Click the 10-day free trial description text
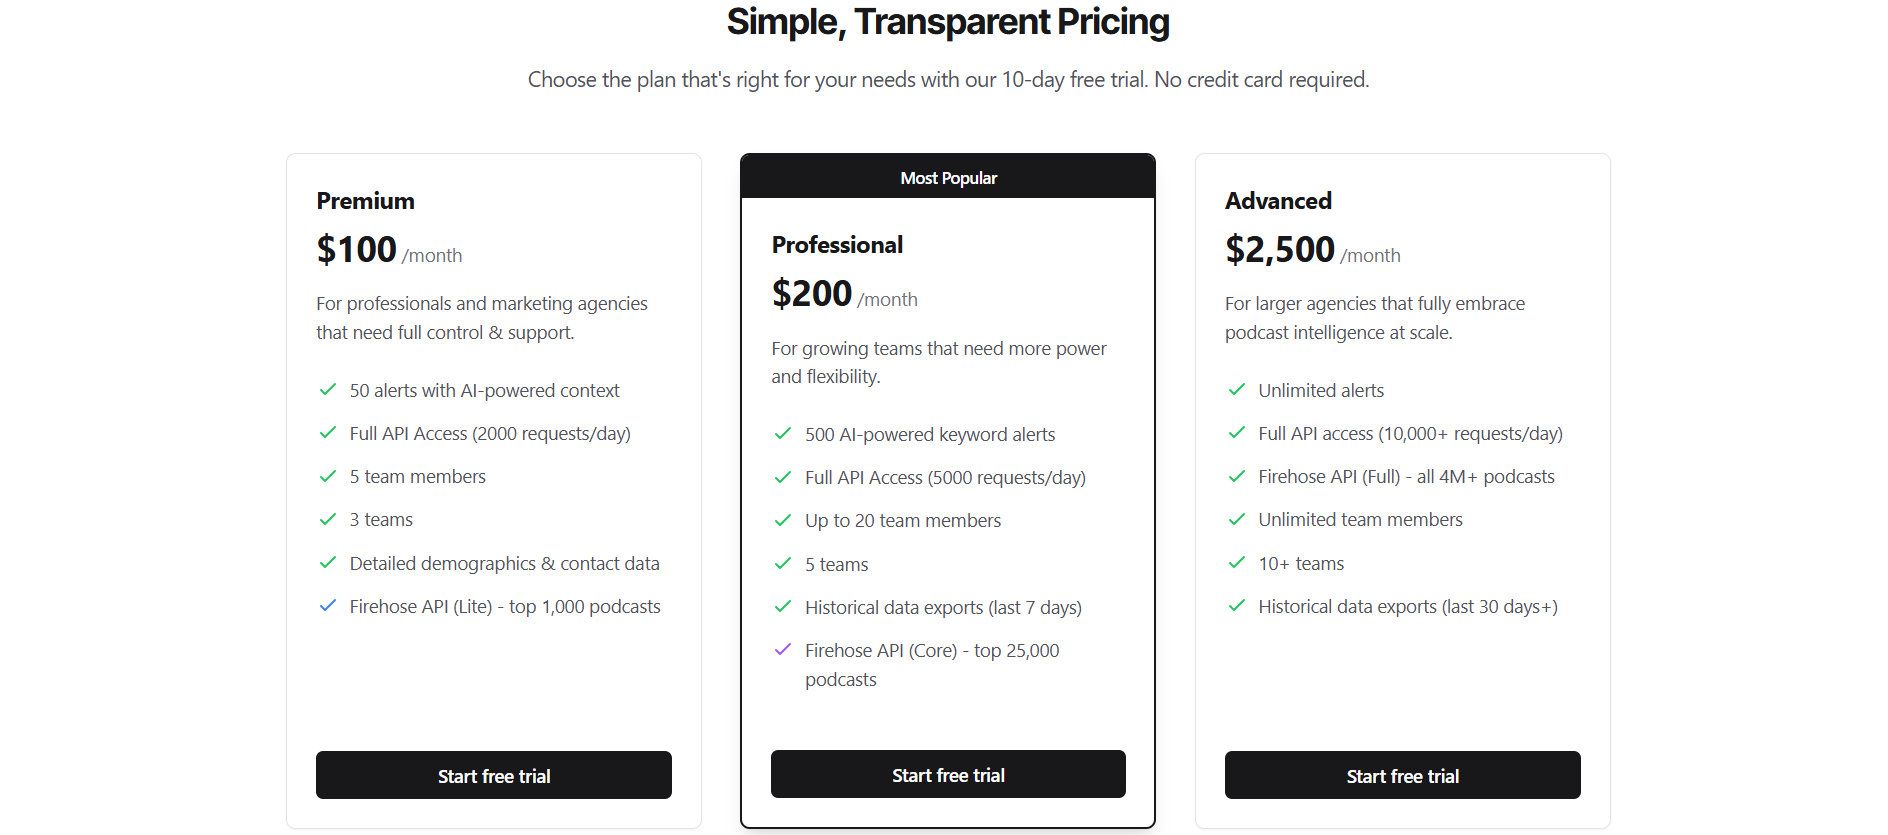 tap(947, 79)
